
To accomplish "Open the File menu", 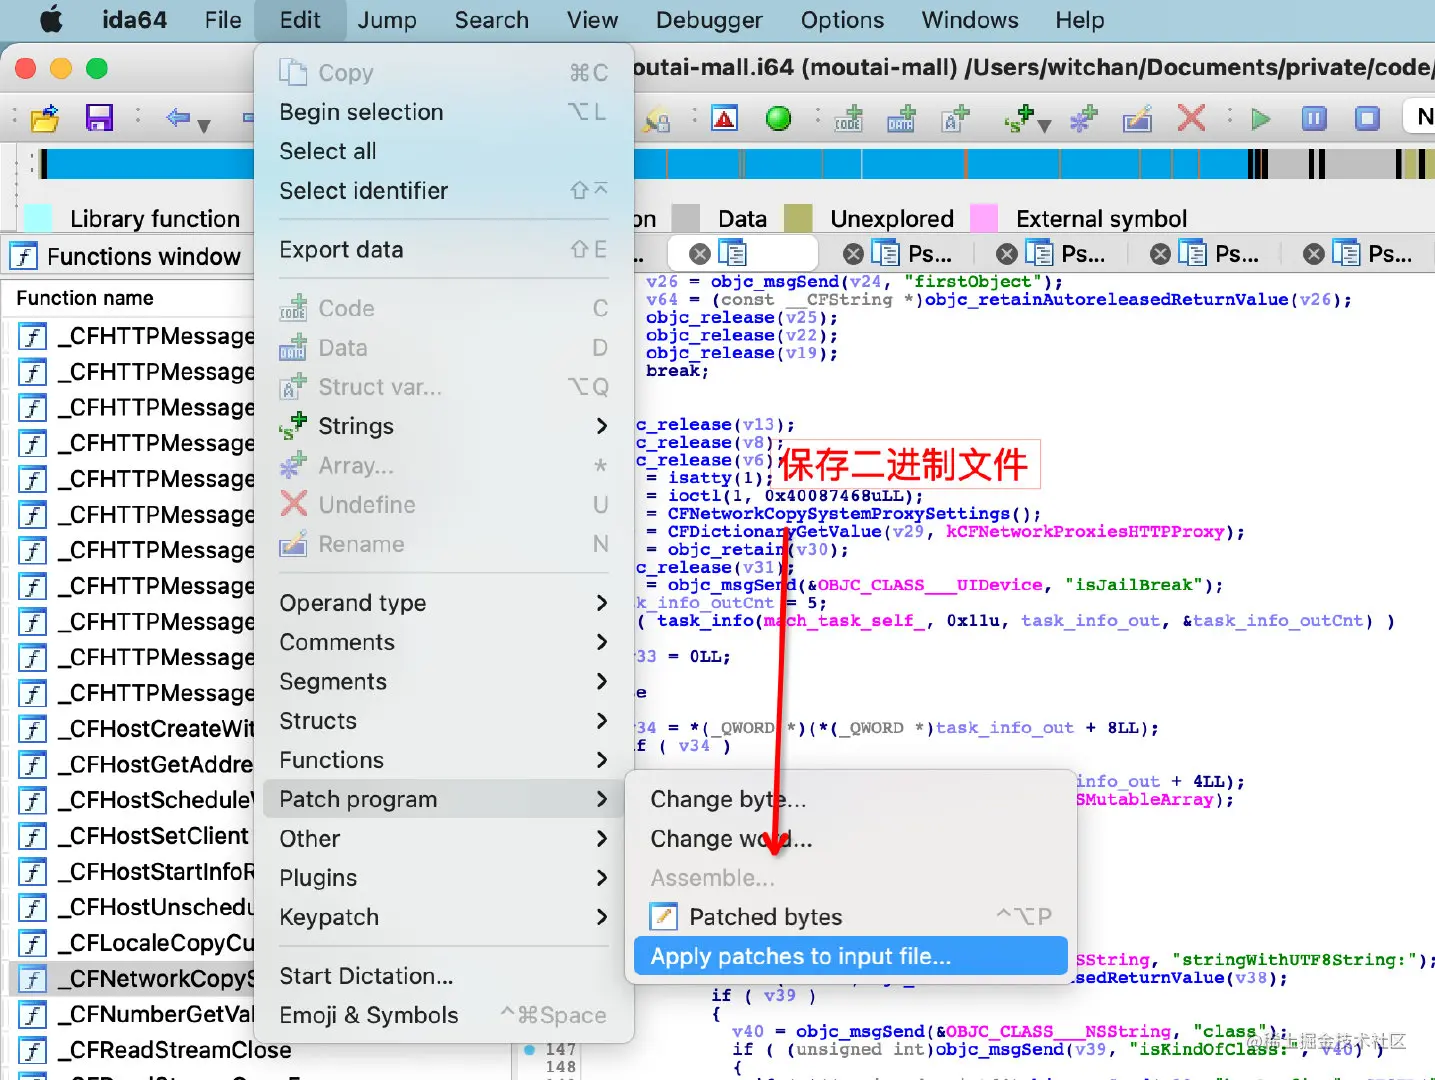I will [x=223, y=20].
